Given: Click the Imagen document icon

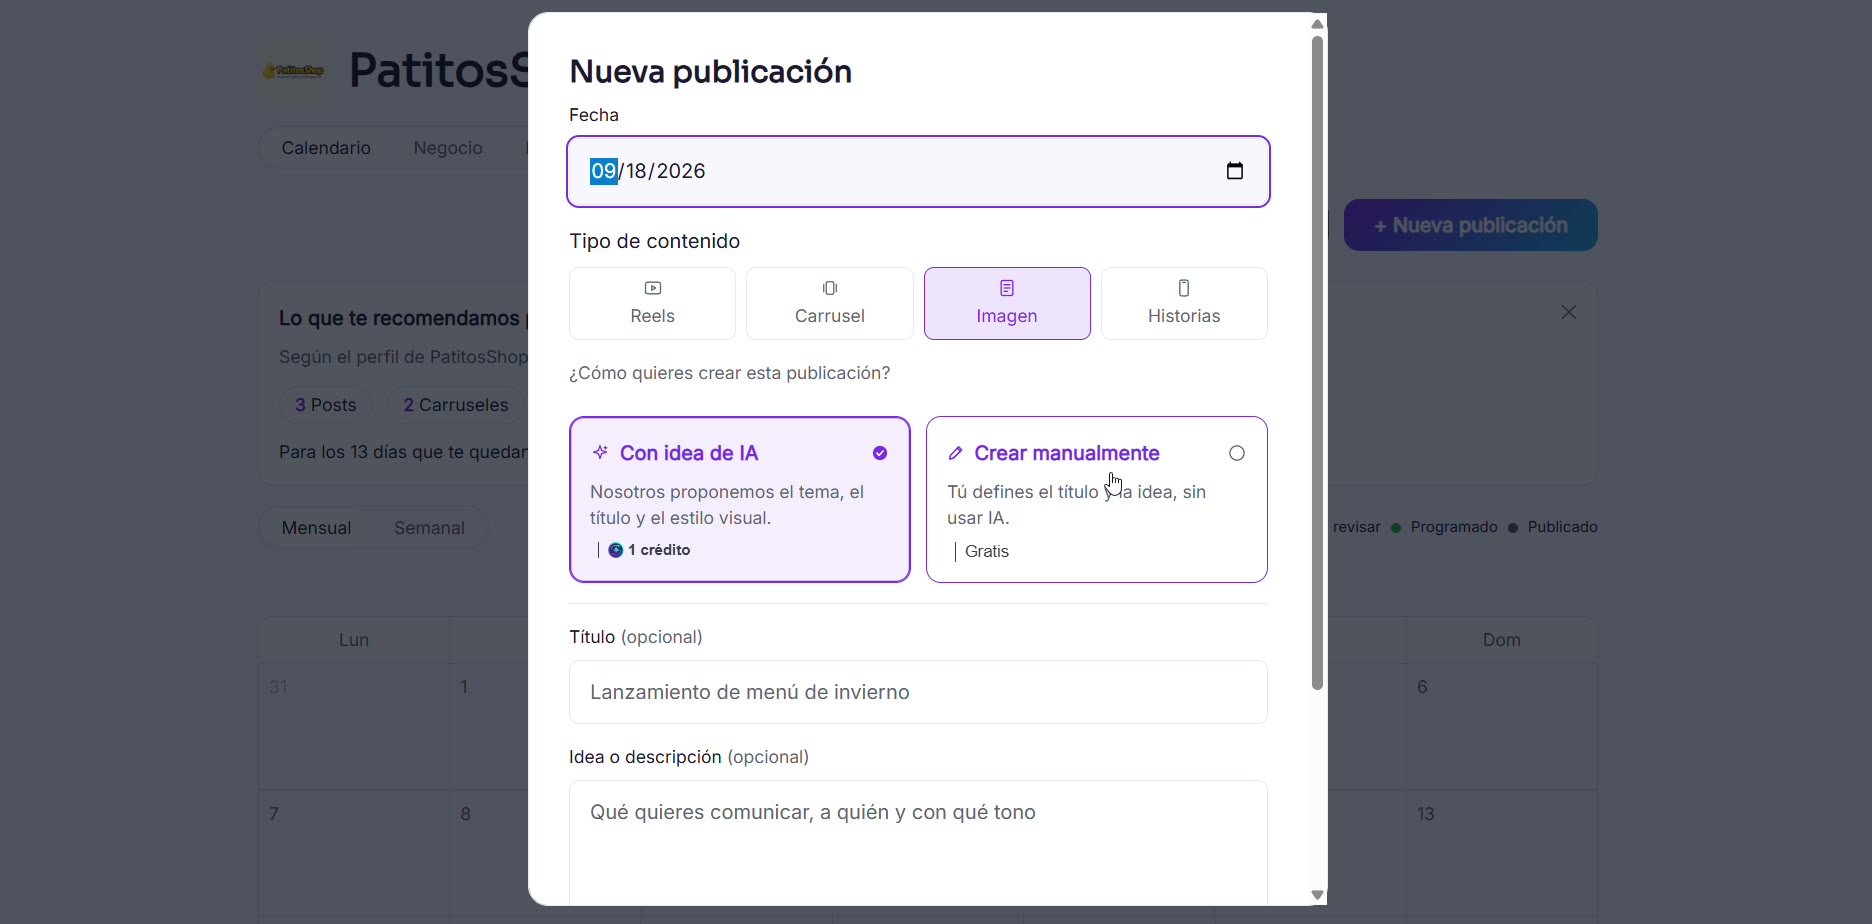Looking at the screenshot, I should pos(1007,288).
